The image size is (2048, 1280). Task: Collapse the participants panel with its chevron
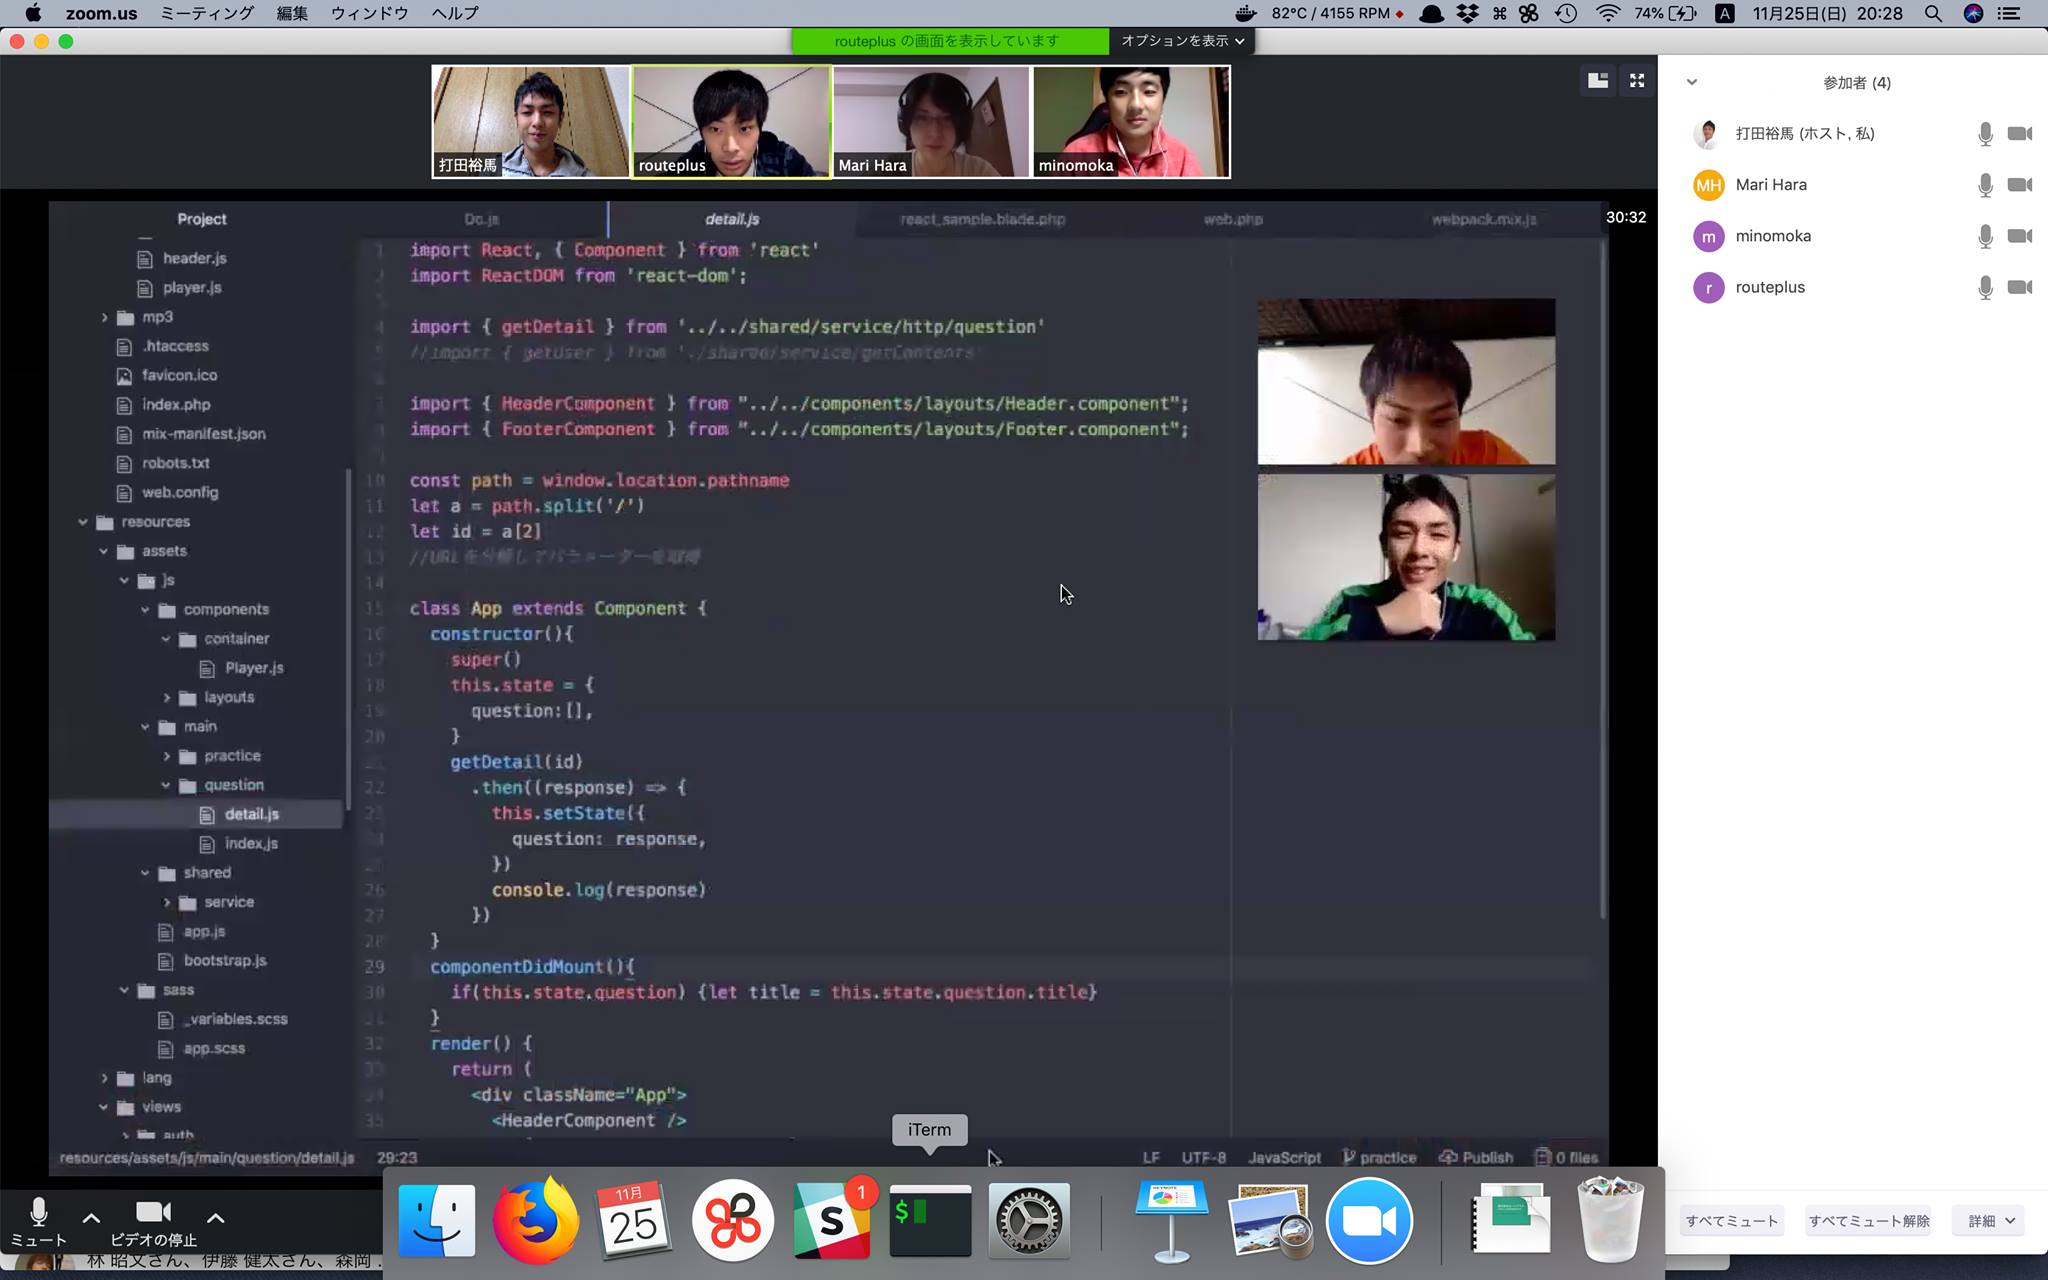click(1692, 82)
